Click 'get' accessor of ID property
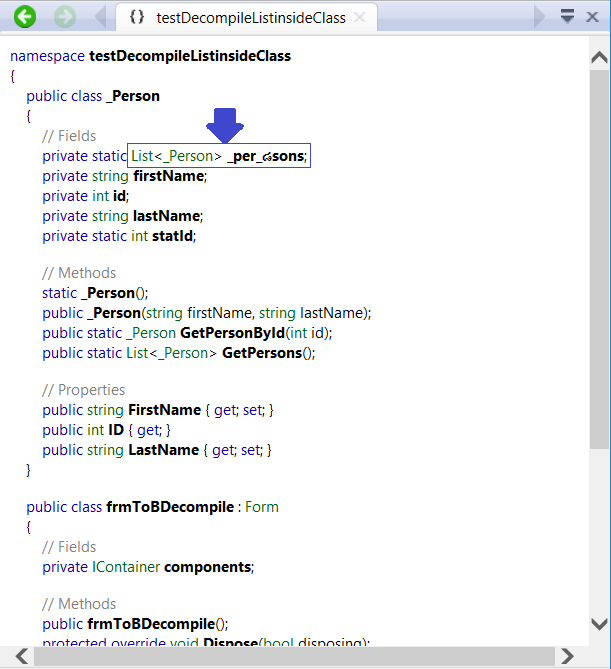This screenshot has height=669, width=611. [x=148, y=430]
